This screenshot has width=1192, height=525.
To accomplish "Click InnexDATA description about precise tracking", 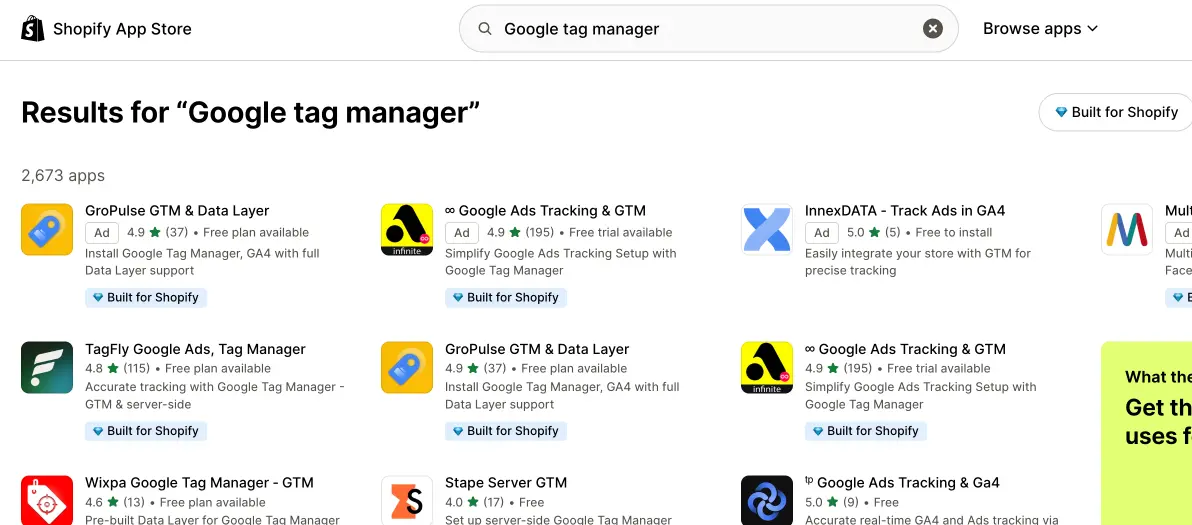I will click(x=918, y=262).
